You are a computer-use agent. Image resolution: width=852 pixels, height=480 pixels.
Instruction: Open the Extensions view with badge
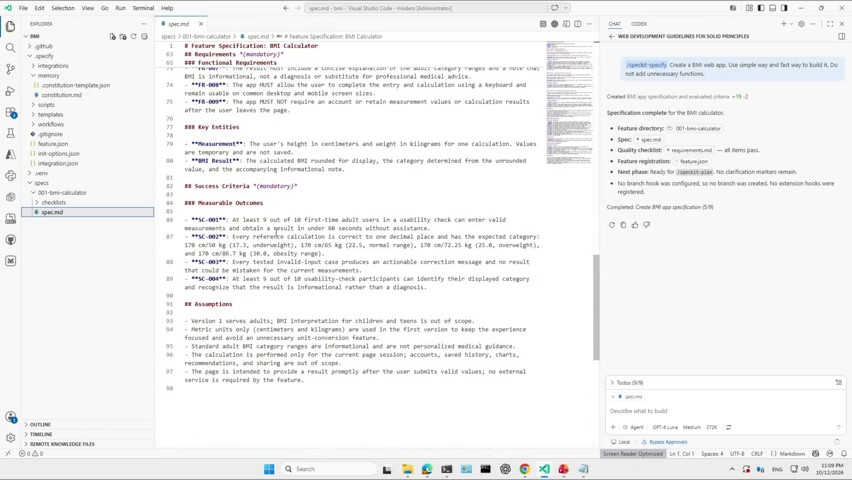coord(10,112)
